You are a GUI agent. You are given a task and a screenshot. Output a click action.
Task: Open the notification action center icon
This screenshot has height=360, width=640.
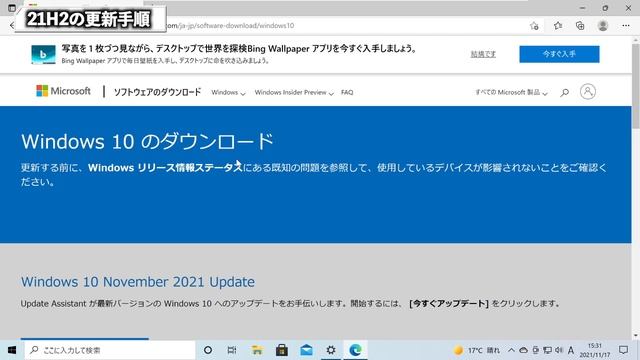[x=623, y=350]
